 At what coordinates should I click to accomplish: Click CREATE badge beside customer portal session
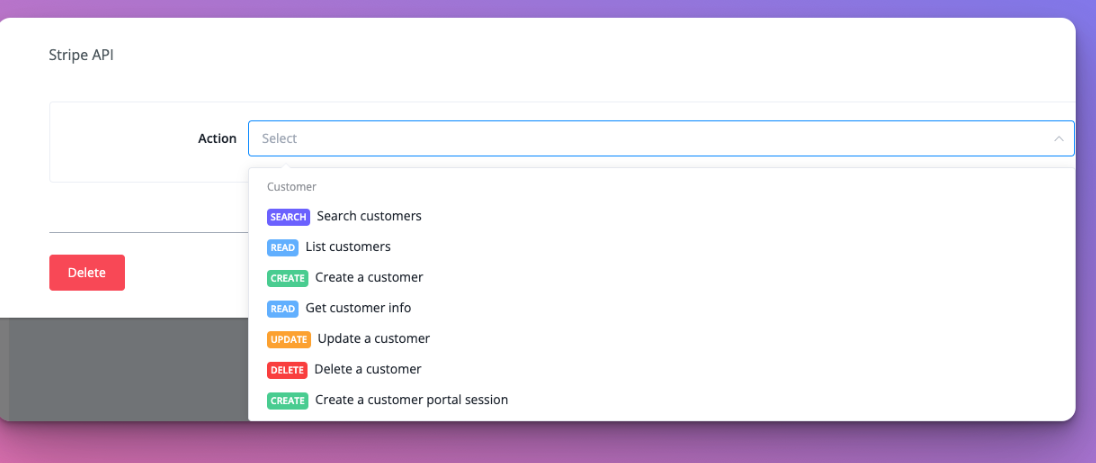pos(287,401)
